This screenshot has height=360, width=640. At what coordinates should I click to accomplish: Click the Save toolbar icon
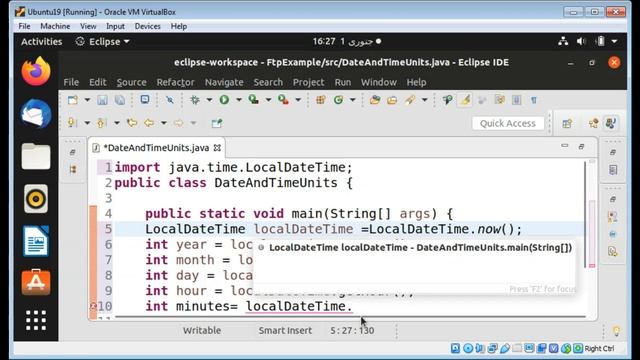pyautogui.click(x=102, y=100)
